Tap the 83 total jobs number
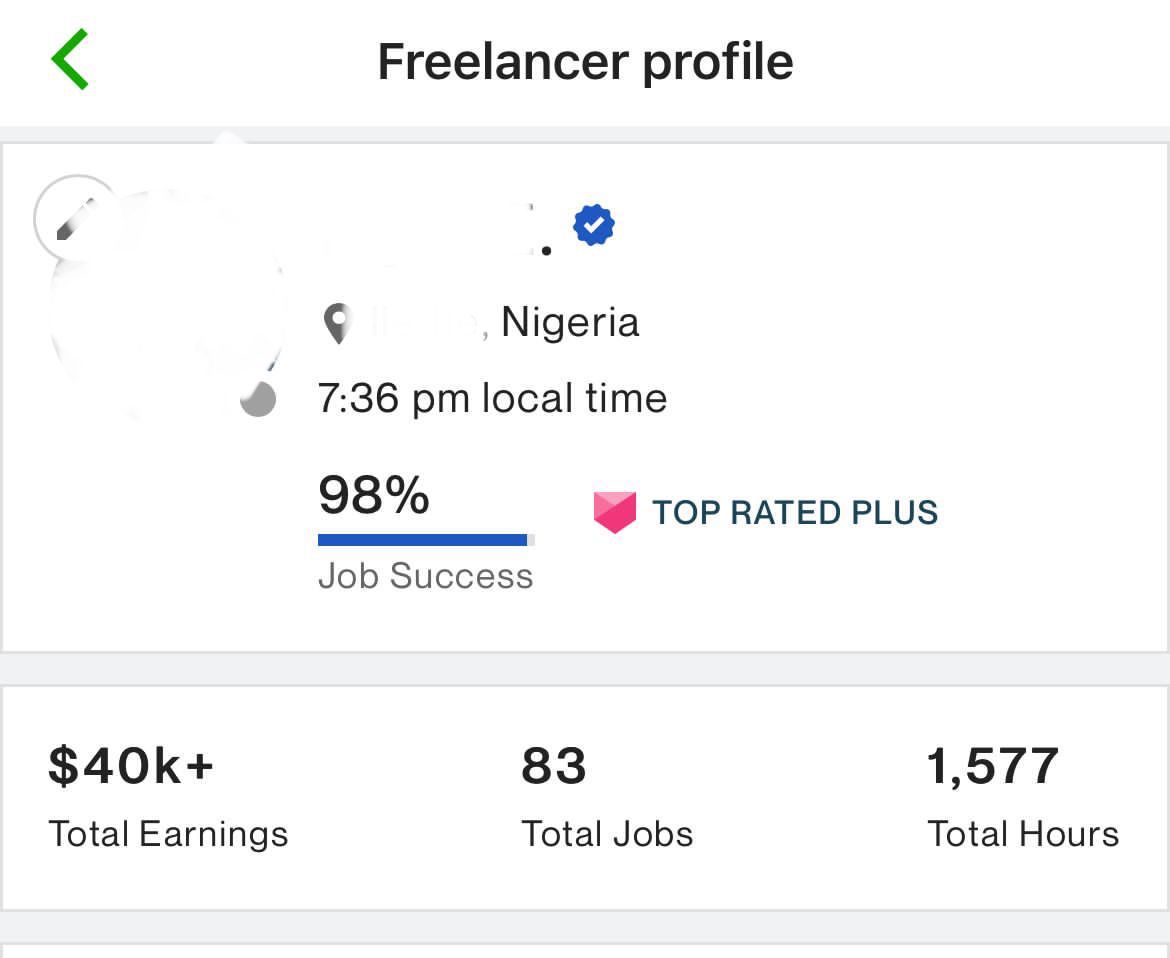Viewport: 1170px width, 958px height. point(554,766)
